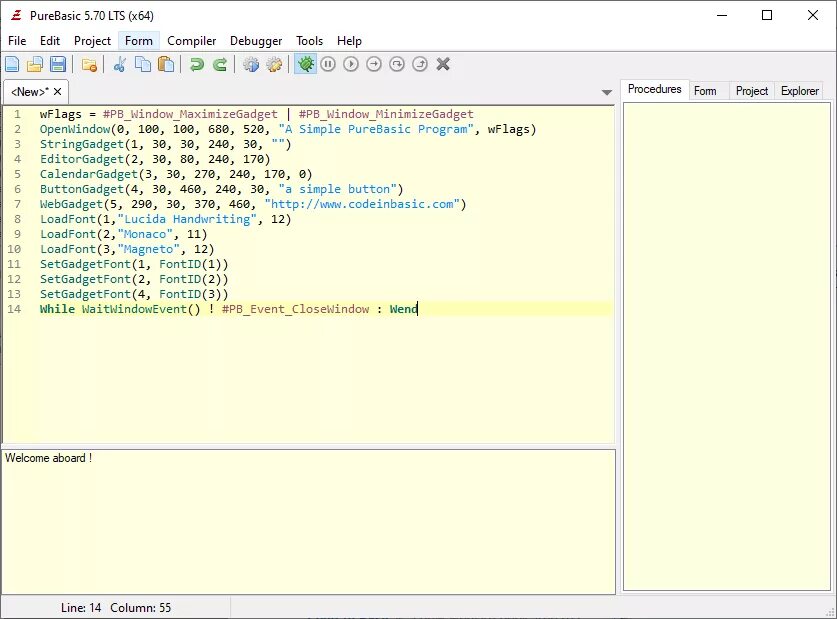The width and height of the screenshot is (837, 619).
Task: Open the Compiler menu
Action: (192, 41)
